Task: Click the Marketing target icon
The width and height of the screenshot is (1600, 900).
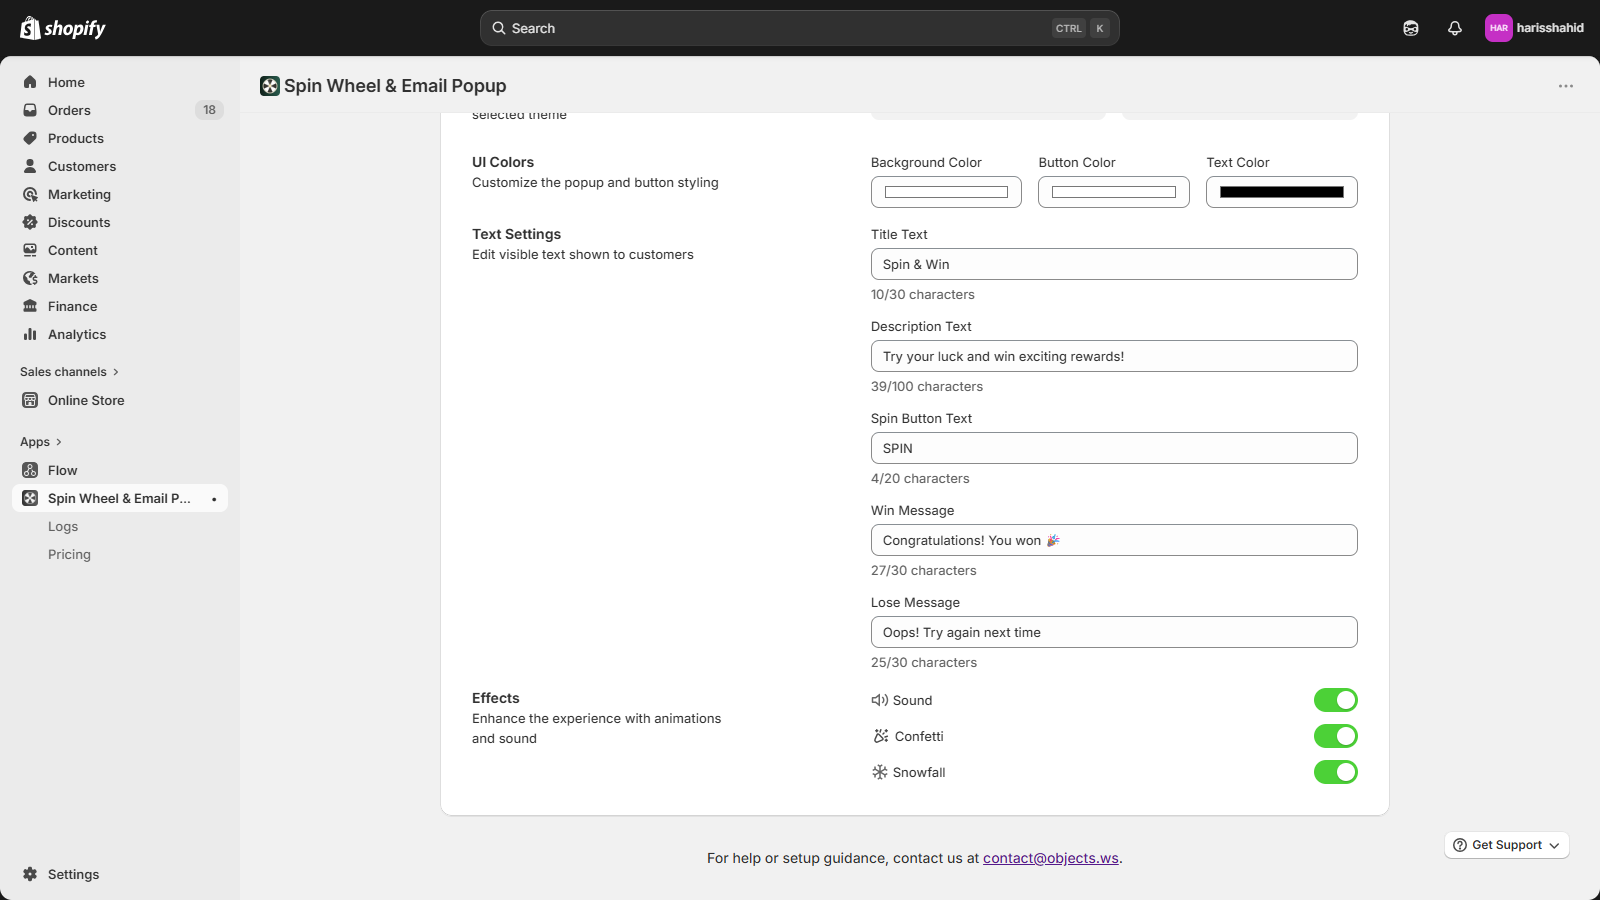Action: [30, 194]
